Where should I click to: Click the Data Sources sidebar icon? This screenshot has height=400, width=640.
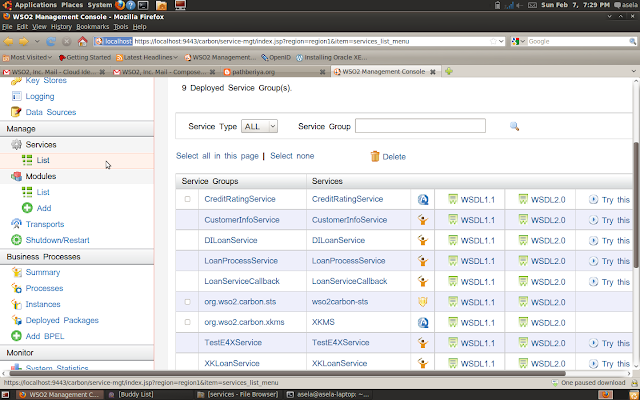16,112
